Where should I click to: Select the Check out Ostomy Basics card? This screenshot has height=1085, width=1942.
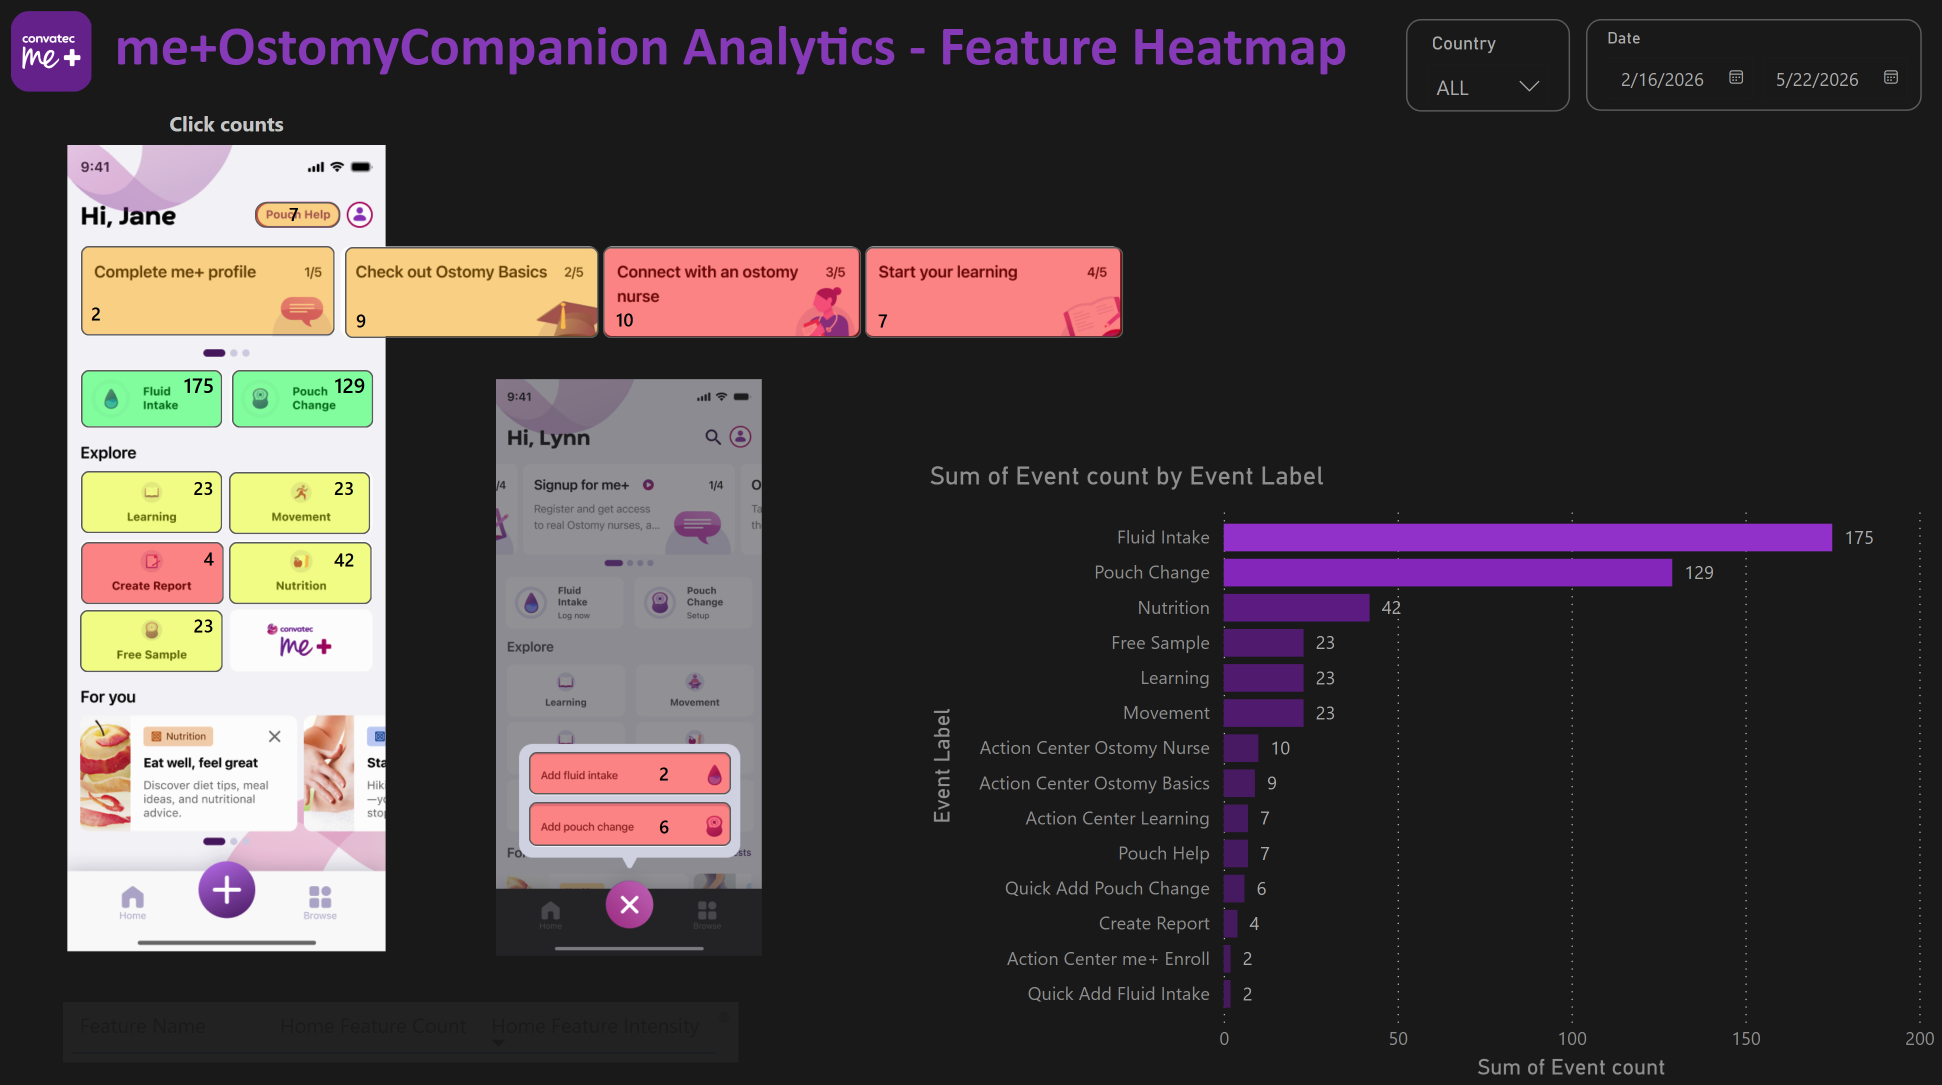[x=471, y=292]
